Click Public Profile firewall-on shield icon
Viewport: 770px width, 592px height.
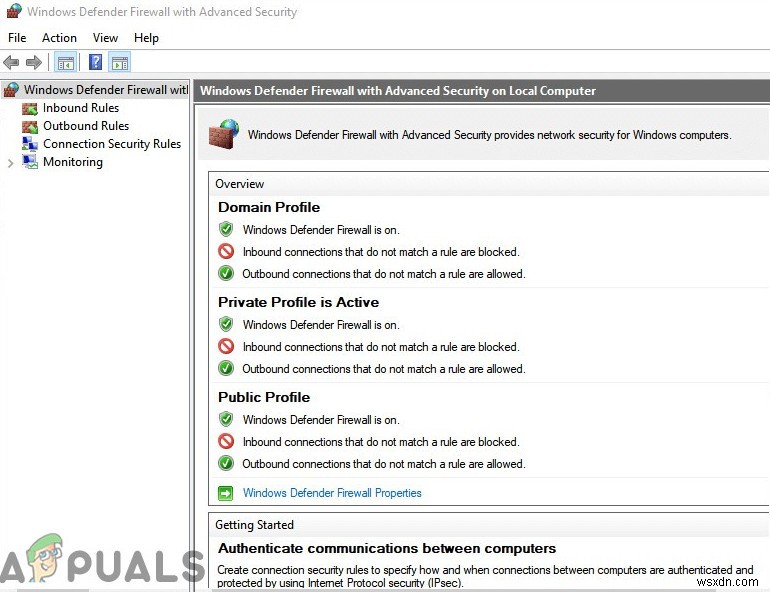click(x=226, y=419)
